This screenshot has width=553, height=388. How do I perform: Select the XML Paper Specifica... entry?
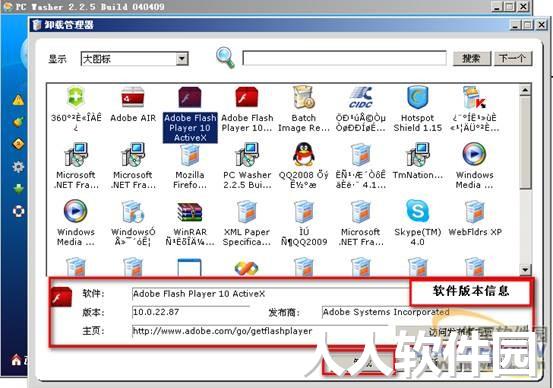(247, 224)
